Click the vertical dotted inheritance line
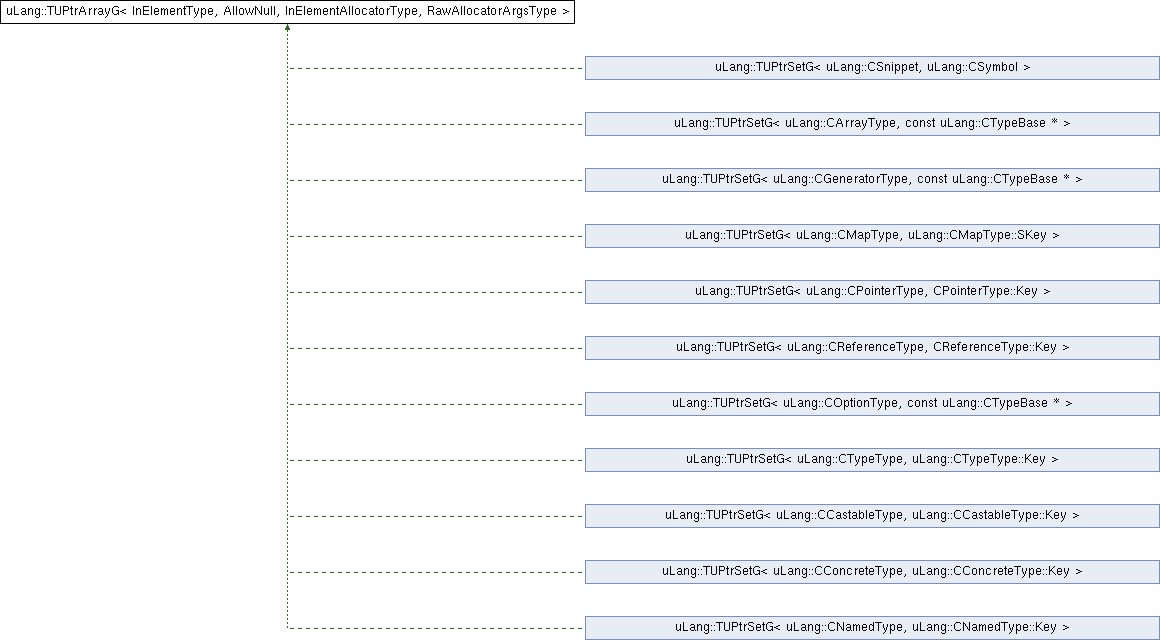Image resolution: width=1160 pixels, height=640 pixels. 288,320
